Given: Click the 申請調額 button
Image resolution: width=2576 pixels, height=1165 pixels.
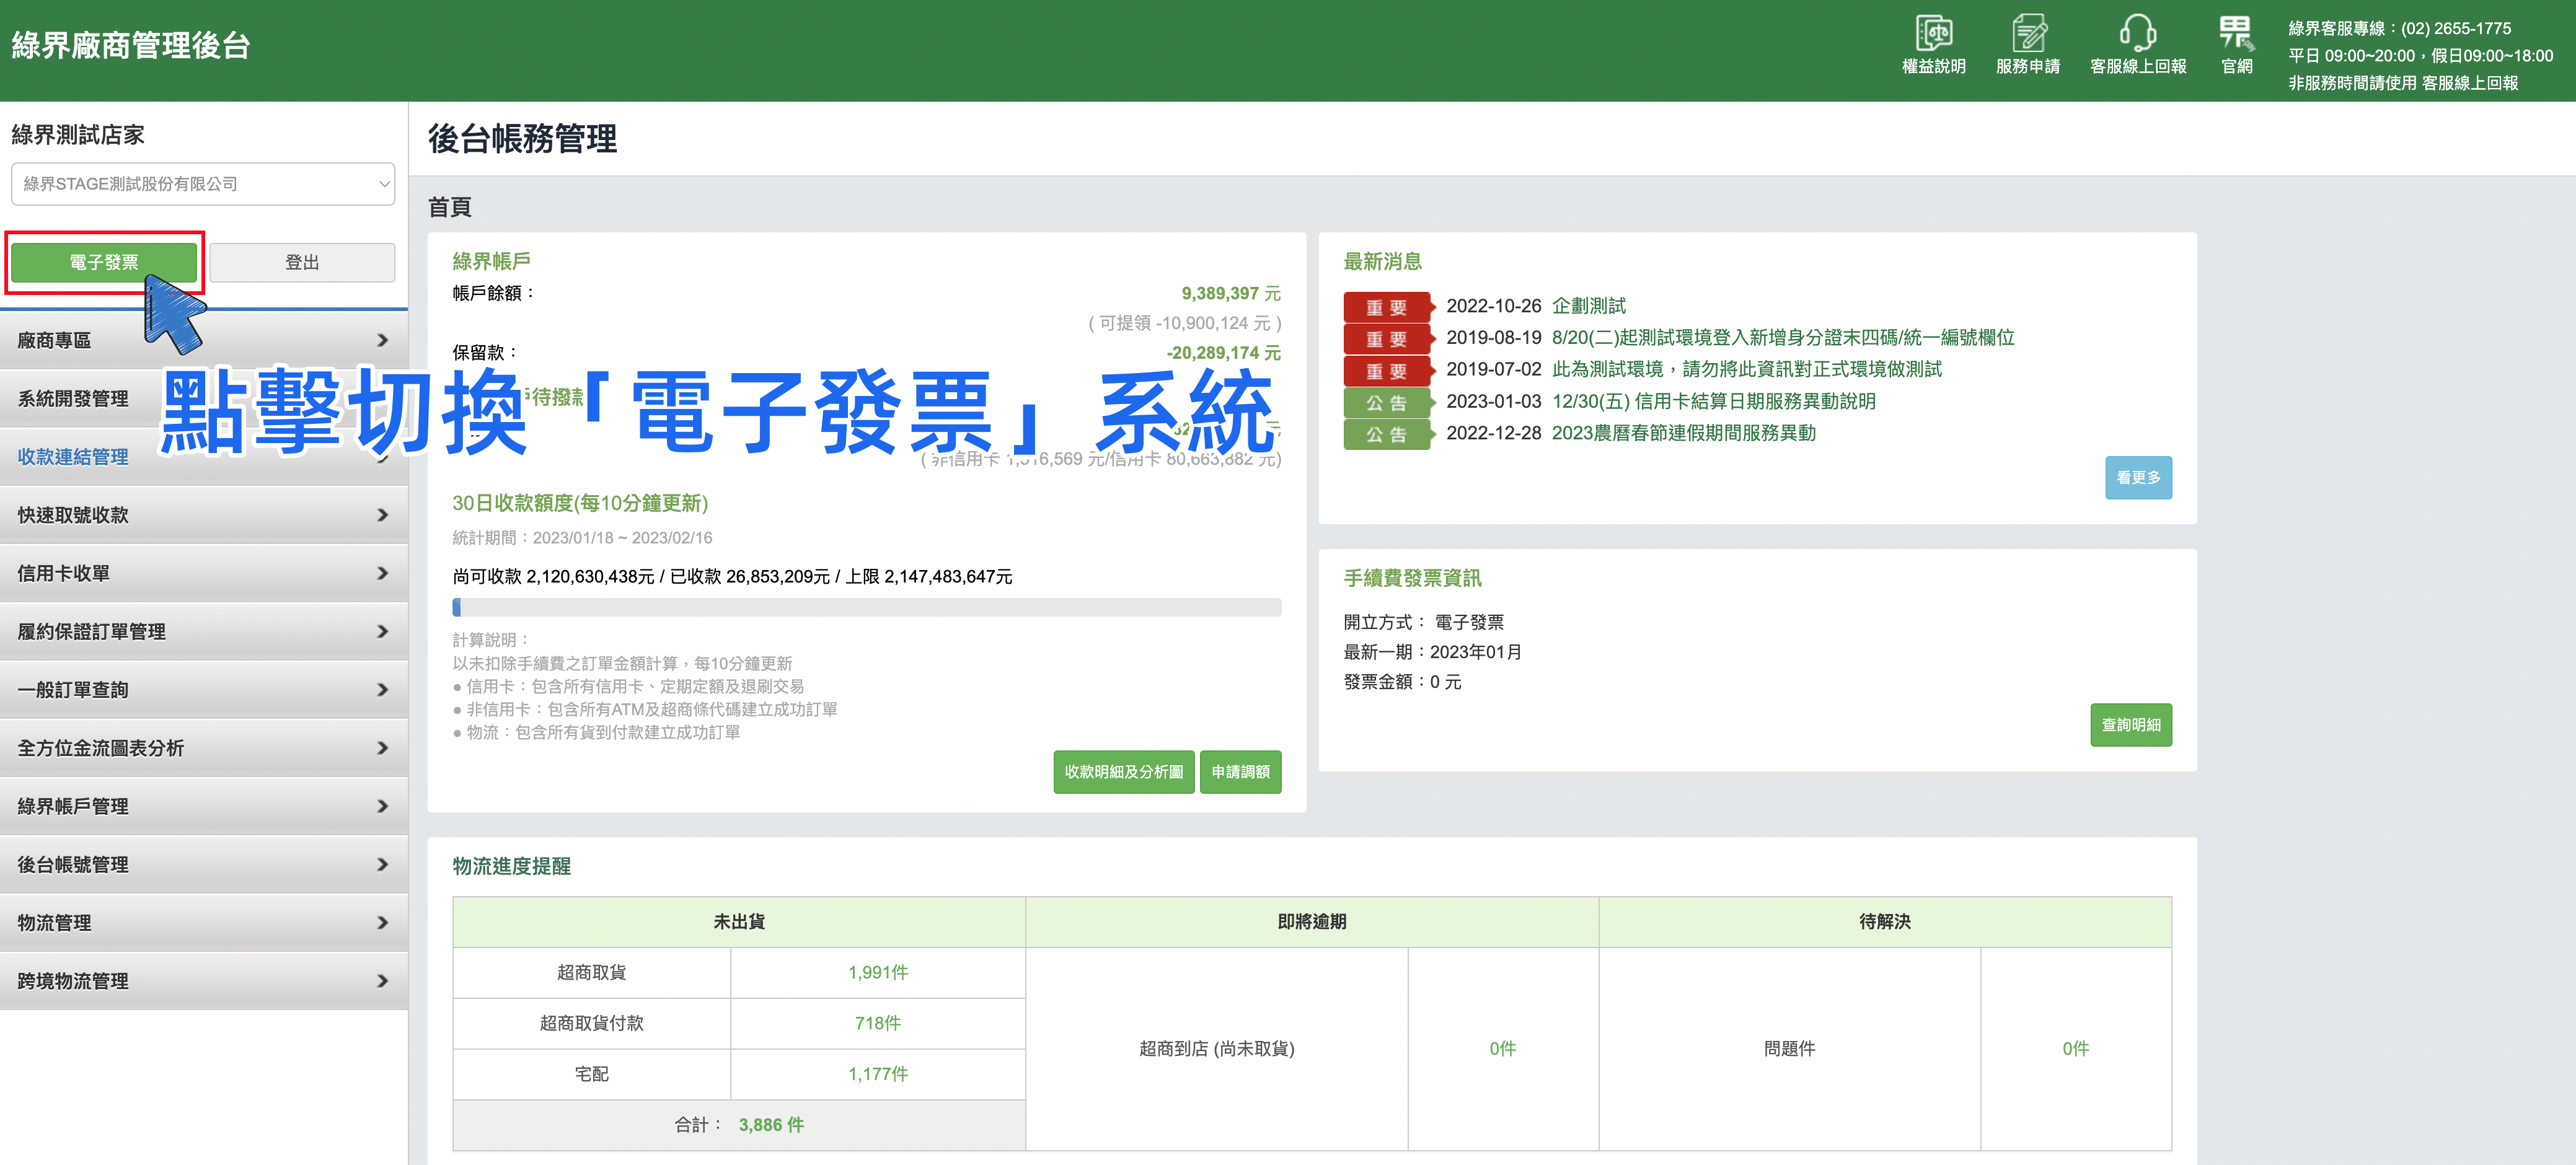Looking at the screenshot, I should (1240, 771).
